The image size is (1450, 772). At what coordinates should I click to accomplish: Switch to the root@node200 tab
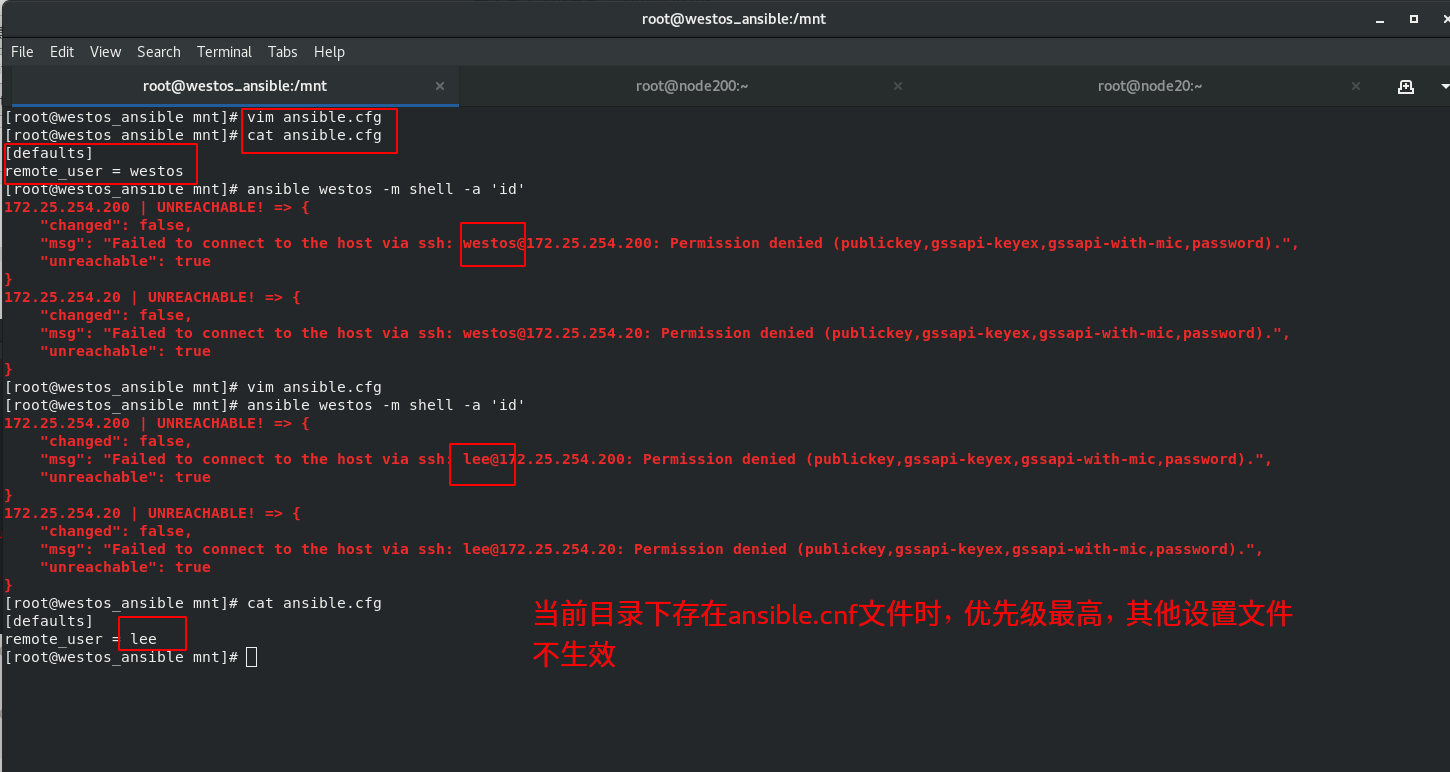692,86
